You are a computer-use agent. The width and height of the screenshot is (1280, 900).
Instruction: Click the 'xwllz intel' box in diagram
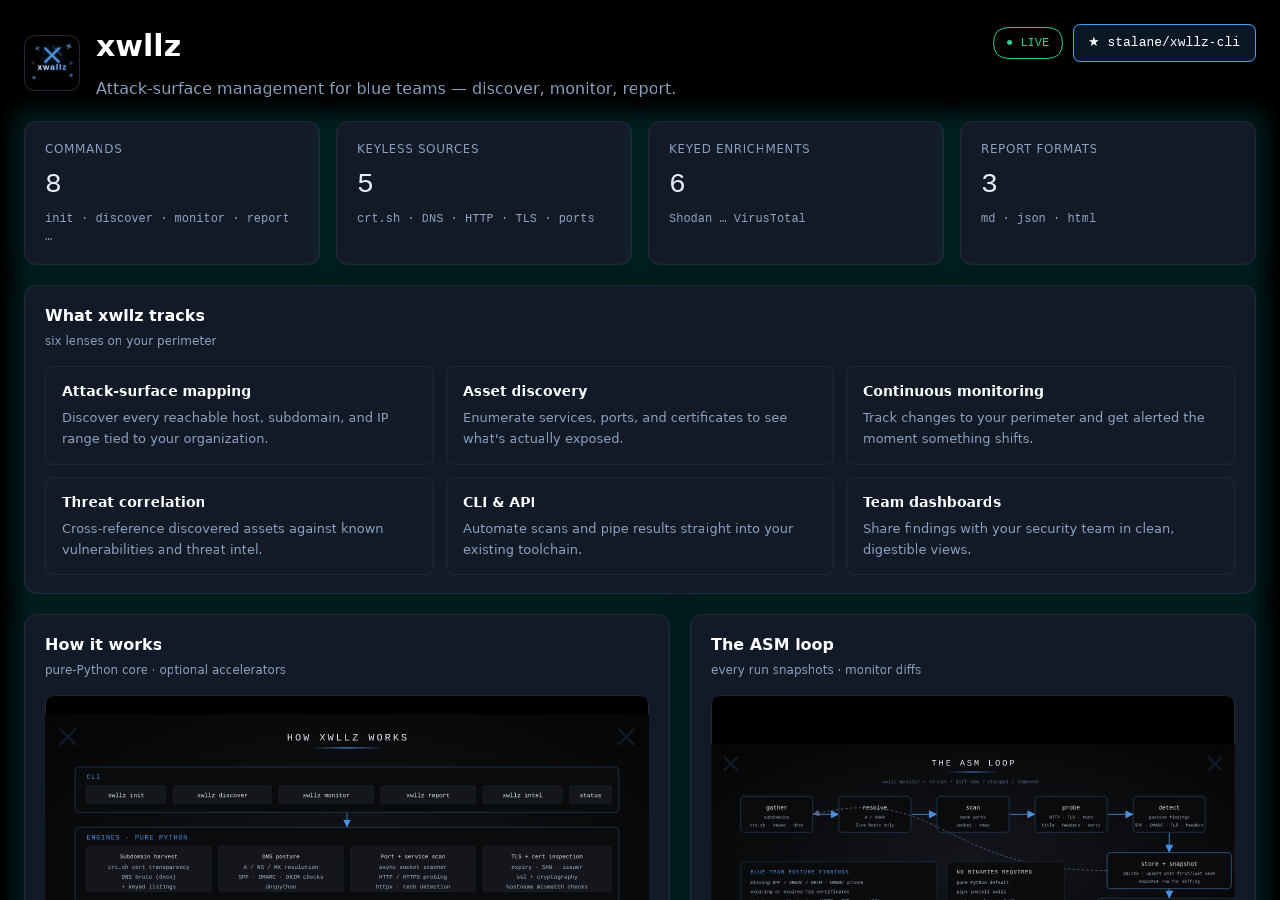(523, 795)
